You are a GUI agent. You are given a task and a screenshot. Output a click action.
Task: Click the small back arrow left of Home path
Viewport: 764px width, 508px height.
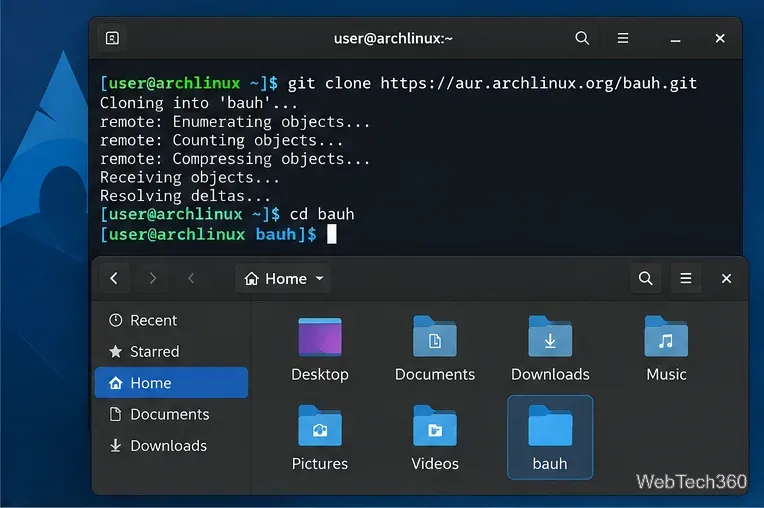point(191,278)
